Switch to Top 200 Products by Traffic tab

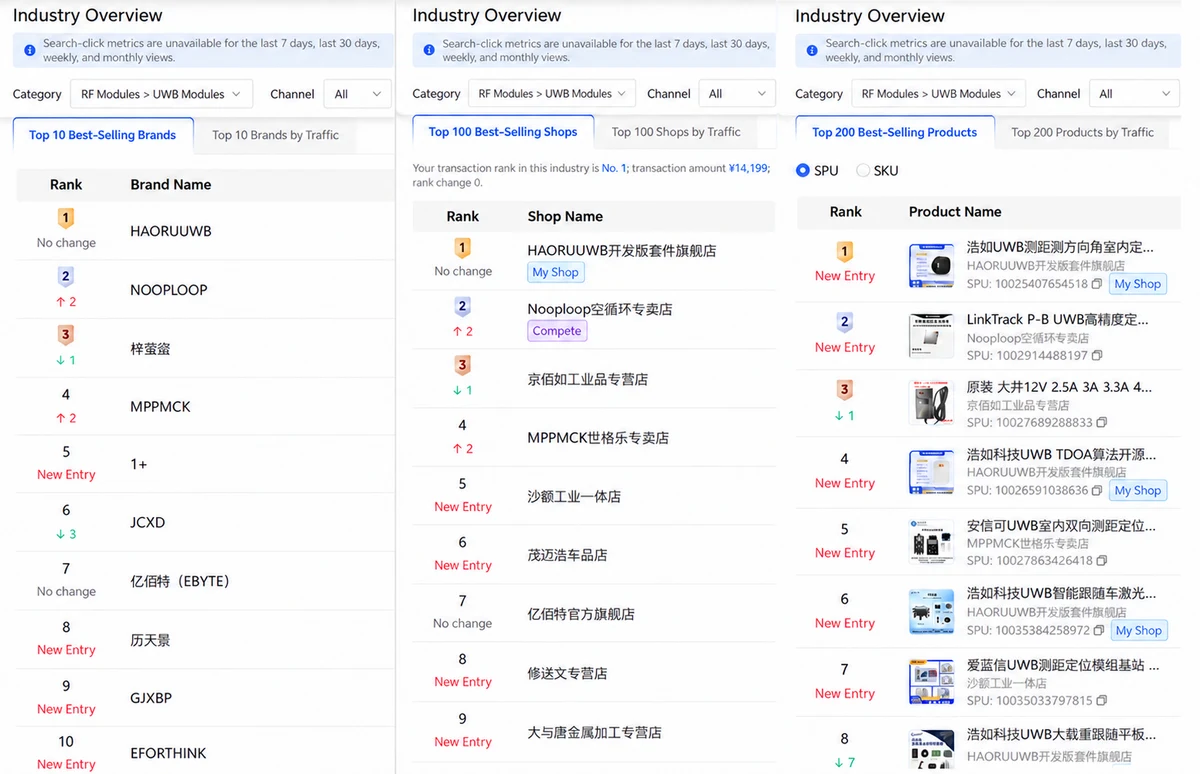coord(1082,132)
